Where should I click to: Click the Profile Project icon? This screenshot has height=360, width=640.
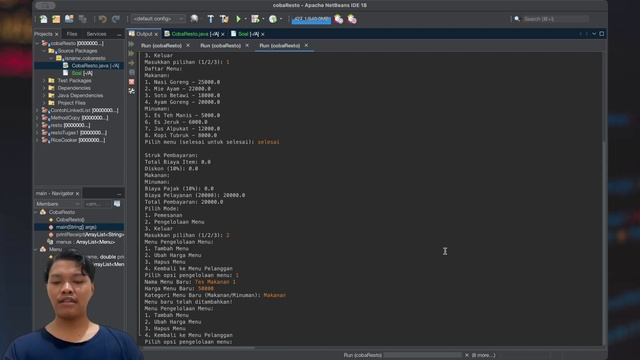pyautogui.click(x=273, y=19)
